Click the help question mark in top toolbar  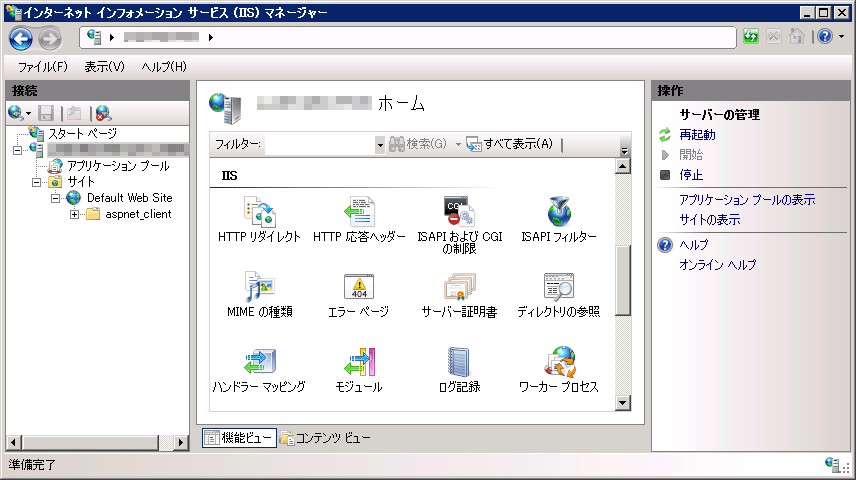coord(825,37)
